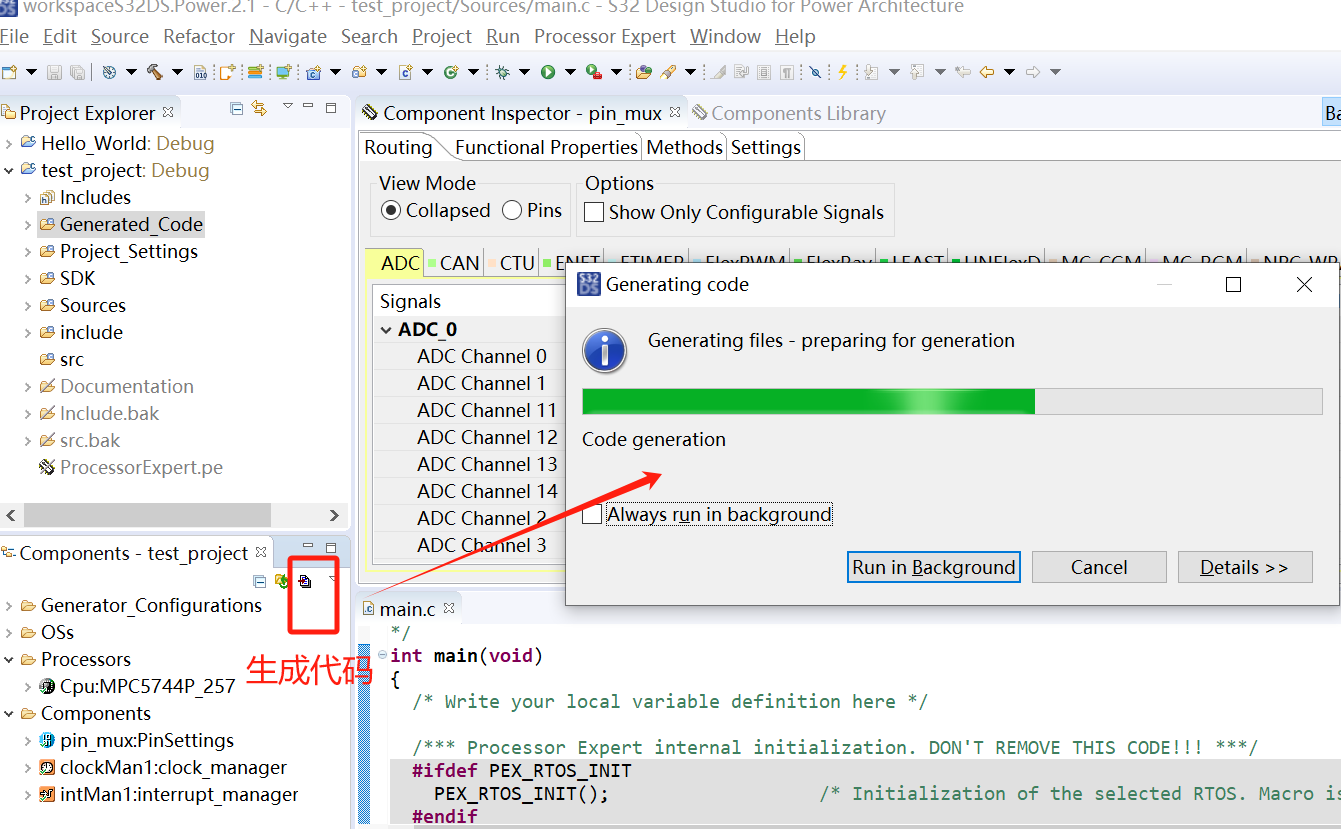Screen dimensions: 1341x829
Task: Open the Project menu
Action: point(441,36)
